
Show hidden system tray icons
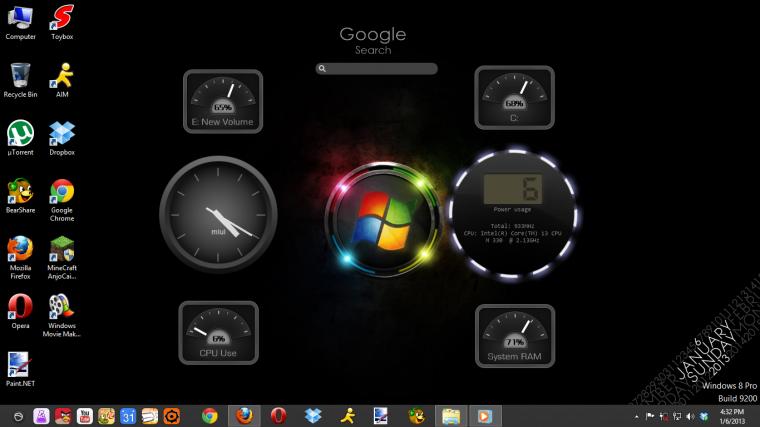tap(636, 417)
